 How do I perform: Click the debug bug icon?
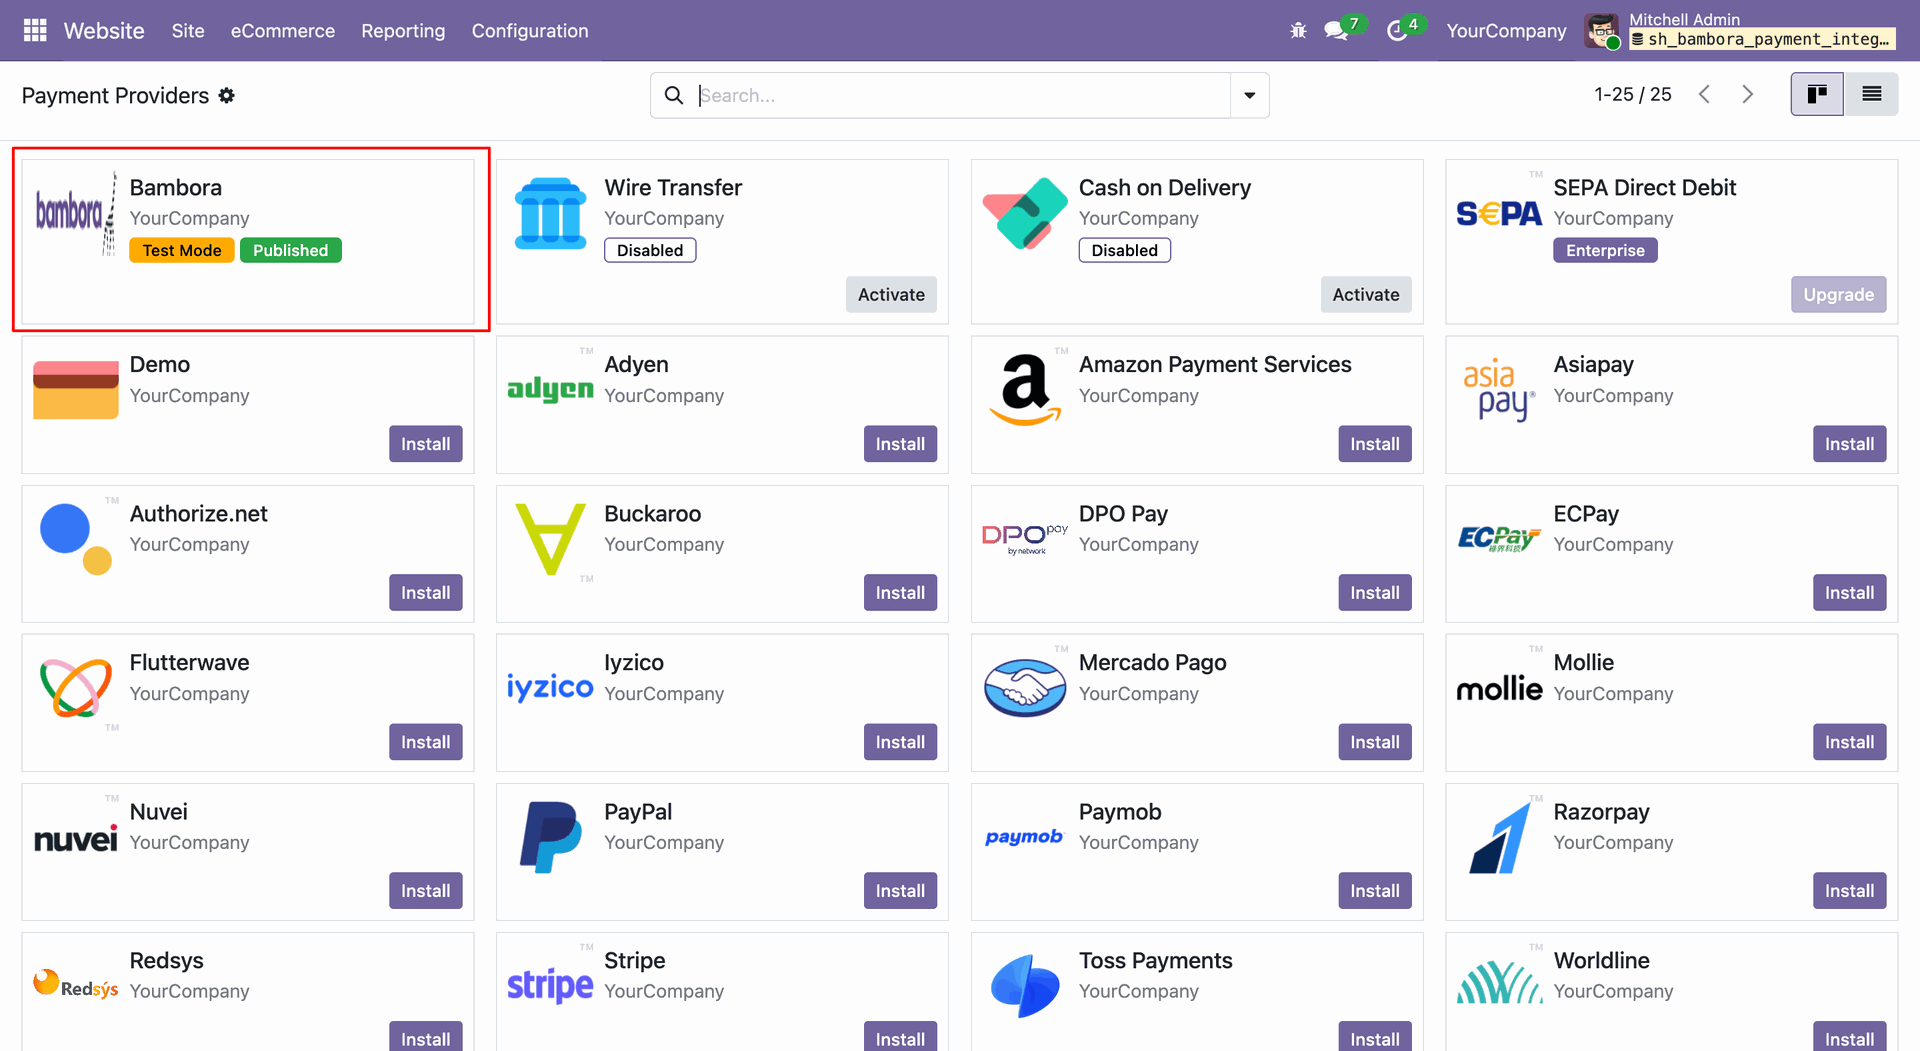click(1298, 31)
